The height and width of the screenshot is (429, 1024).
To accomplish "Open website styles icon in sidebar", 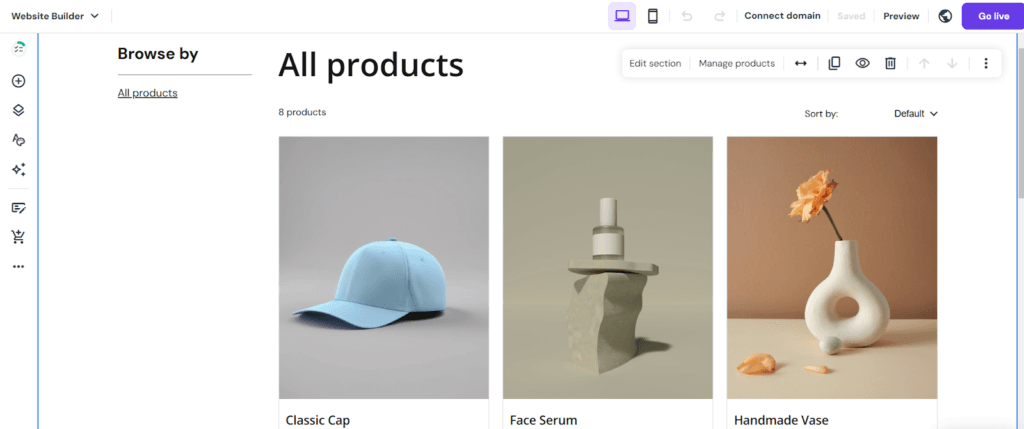I will (x=18, y=140).
